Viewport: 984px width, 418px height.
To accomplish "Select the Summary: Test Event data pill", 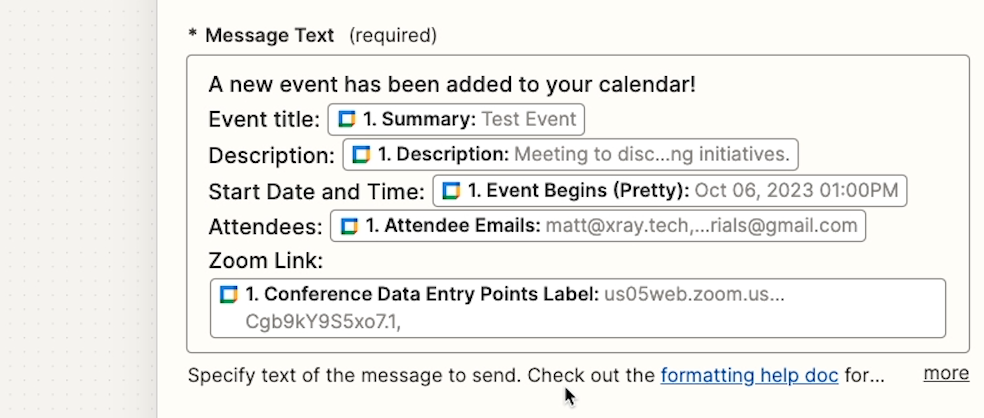I will tap(456, 119).
